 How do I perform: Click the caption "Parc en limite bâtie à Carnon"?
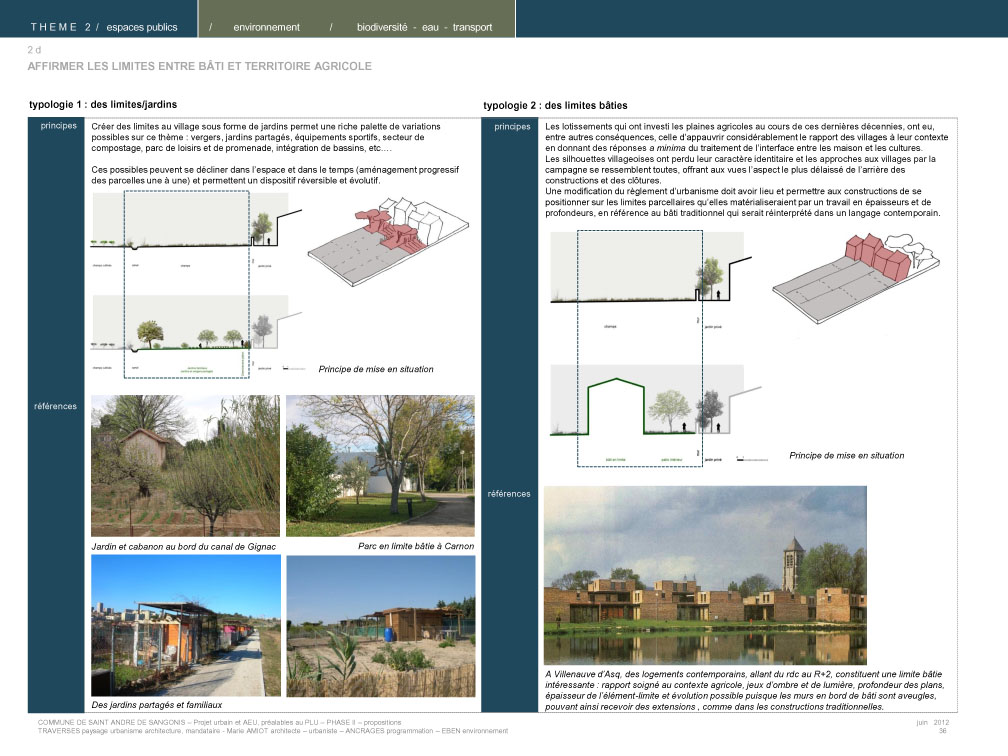click(416, 546)
